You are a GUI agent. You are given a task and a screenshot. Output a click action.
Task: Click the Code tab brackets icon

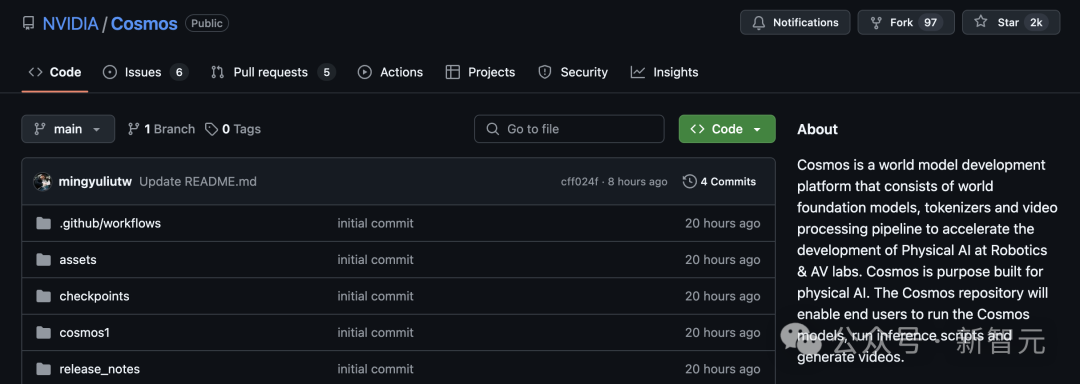pyautogui.click(x=35, y=72)
